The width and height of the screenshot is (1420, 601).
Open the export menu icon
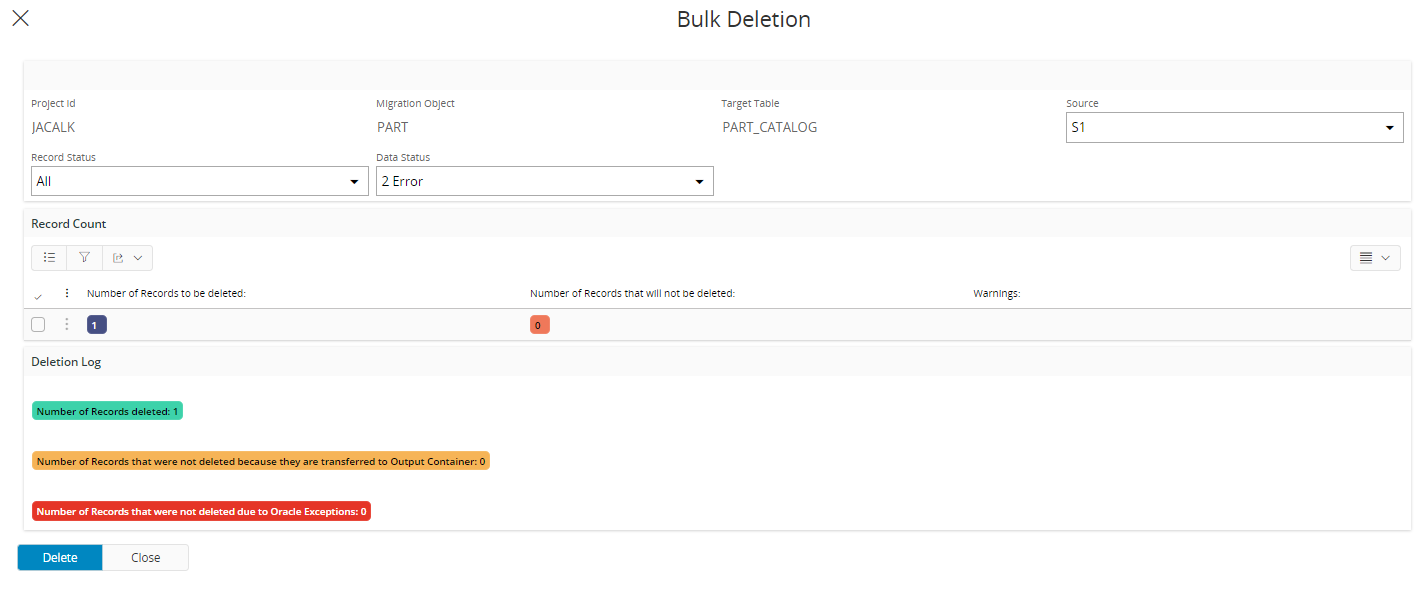(127, 258)
